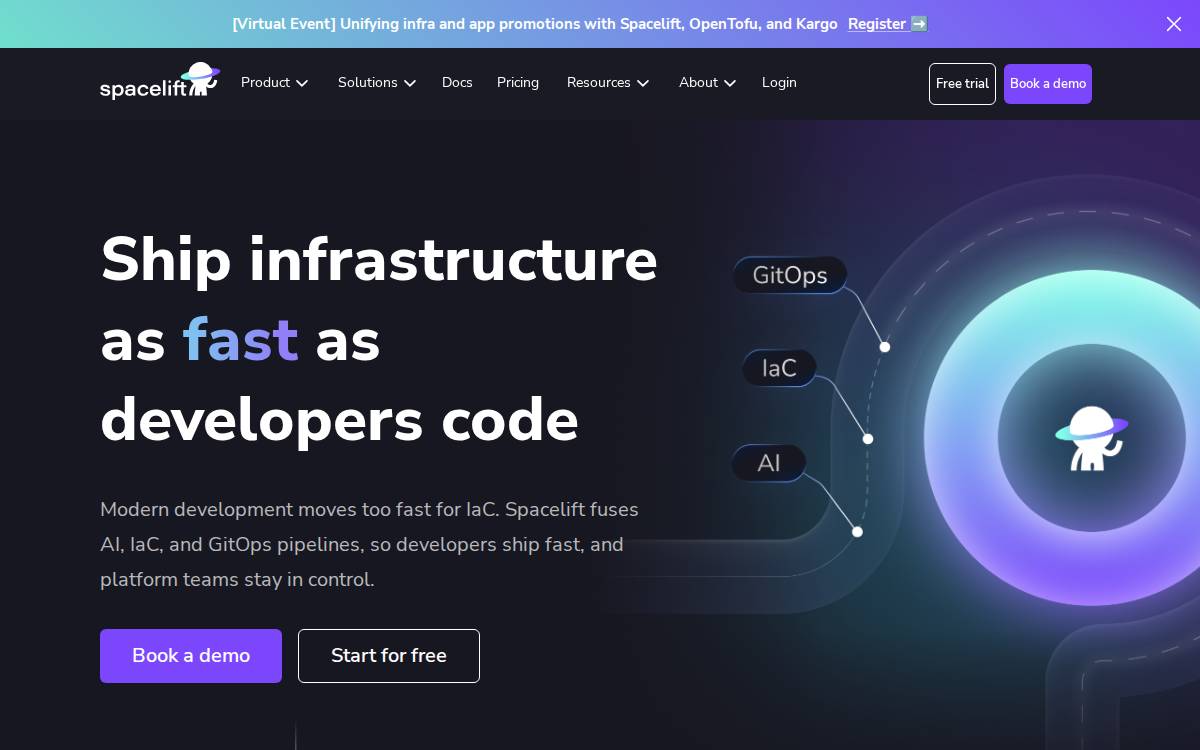Click the virtual event banner text
Image resolution: width=1200 pixels, height=750 pixels.
pyautogui.click(x=535, y=24)
